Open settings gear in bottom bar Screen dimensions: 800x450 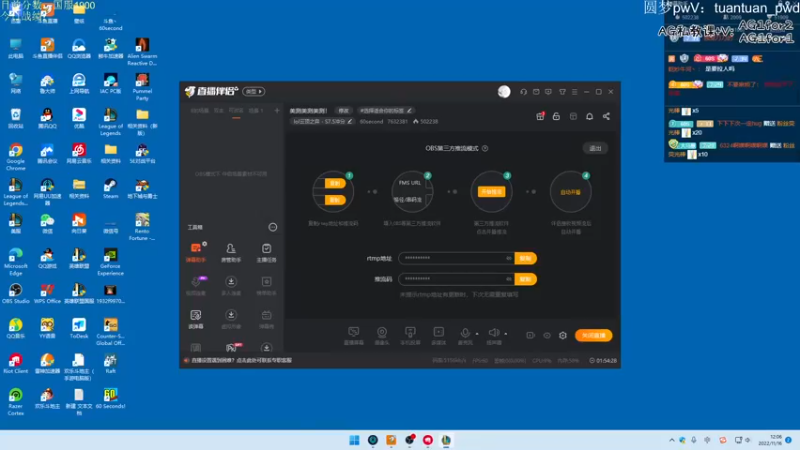563,335
